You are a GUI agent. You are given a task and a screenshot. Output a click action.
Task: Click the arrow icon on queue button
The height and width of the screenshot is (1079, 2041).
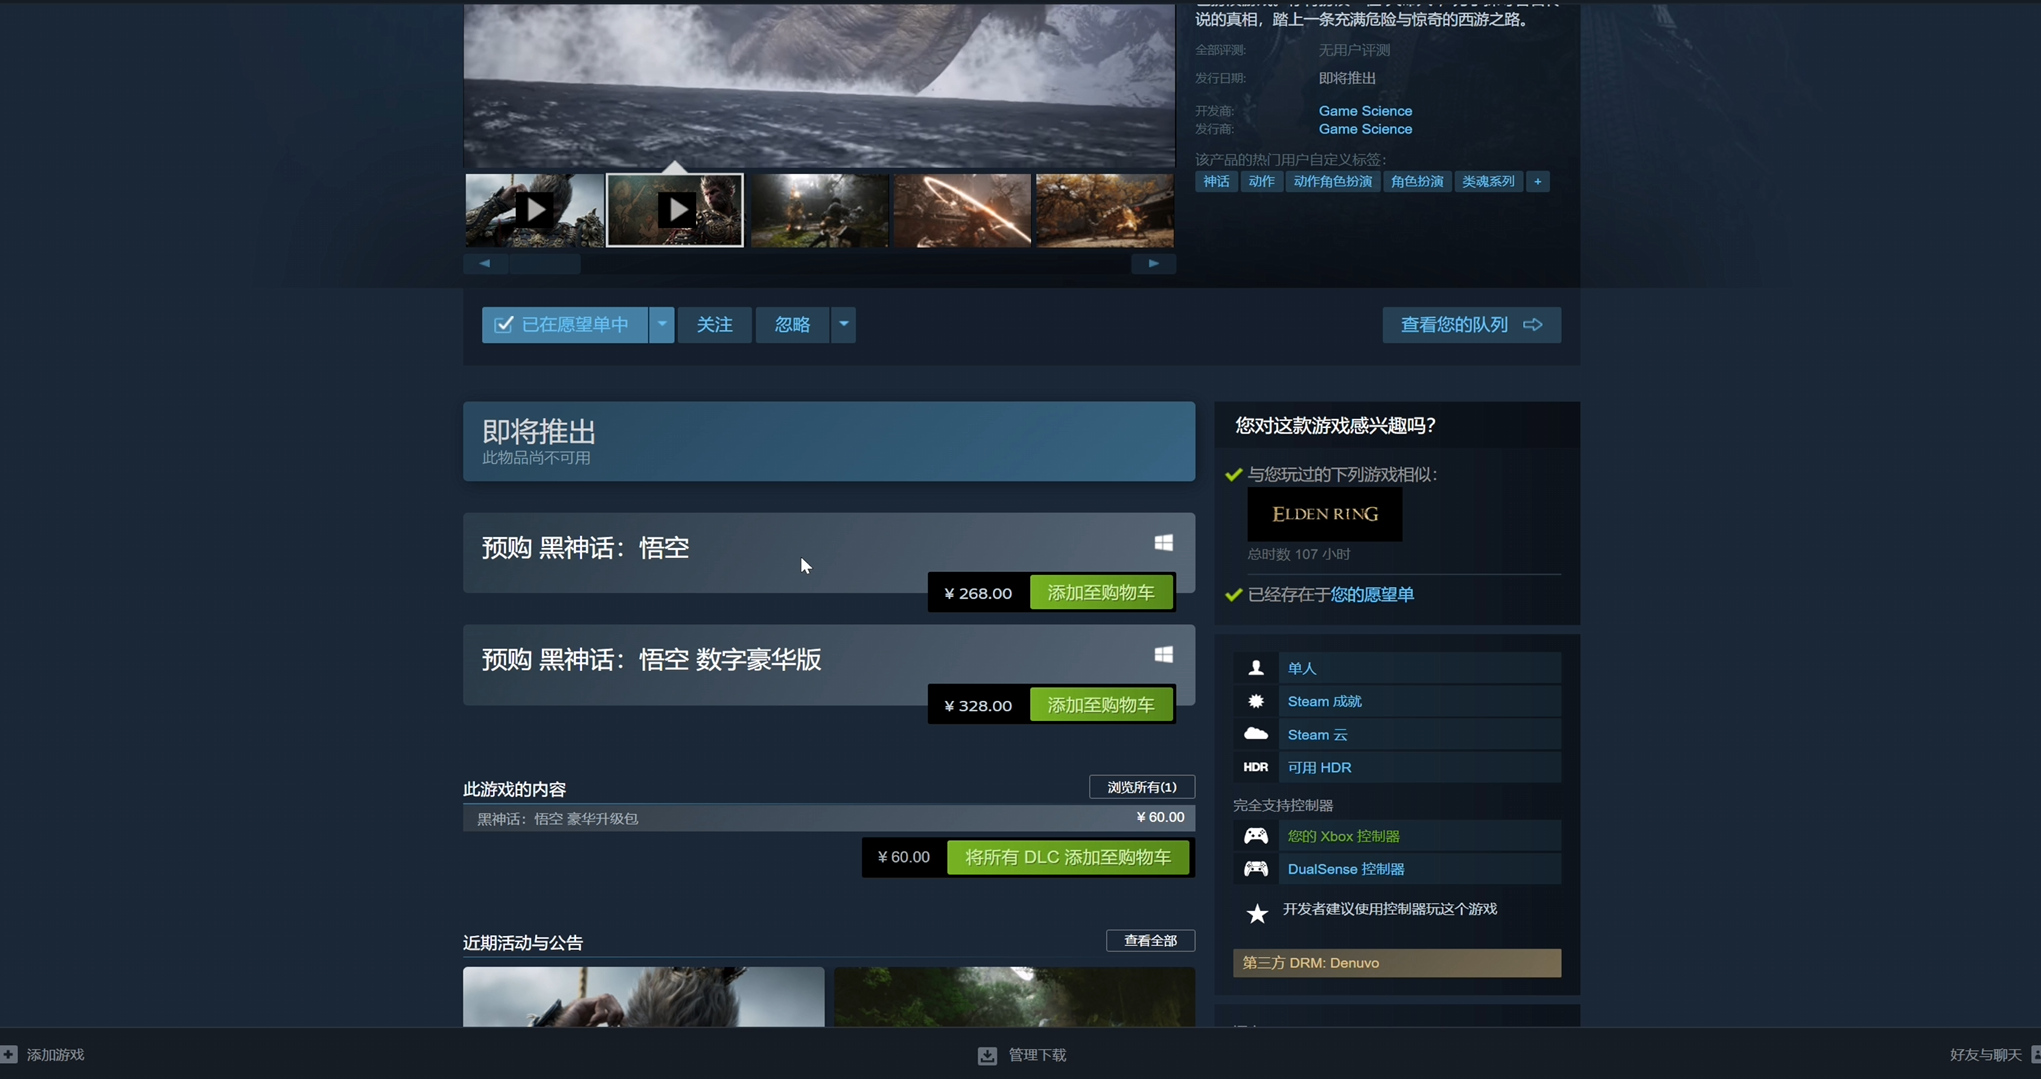click(1532, 325)
